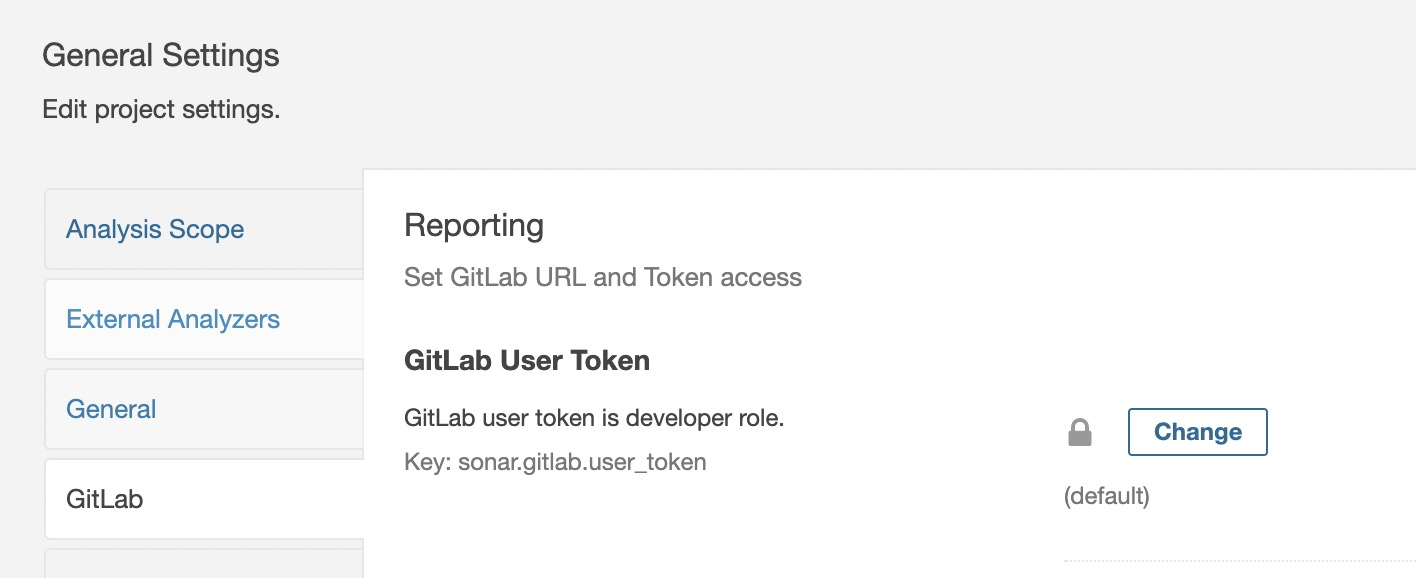Click the sonar.gitlab.user_token key value

(582, 462)
